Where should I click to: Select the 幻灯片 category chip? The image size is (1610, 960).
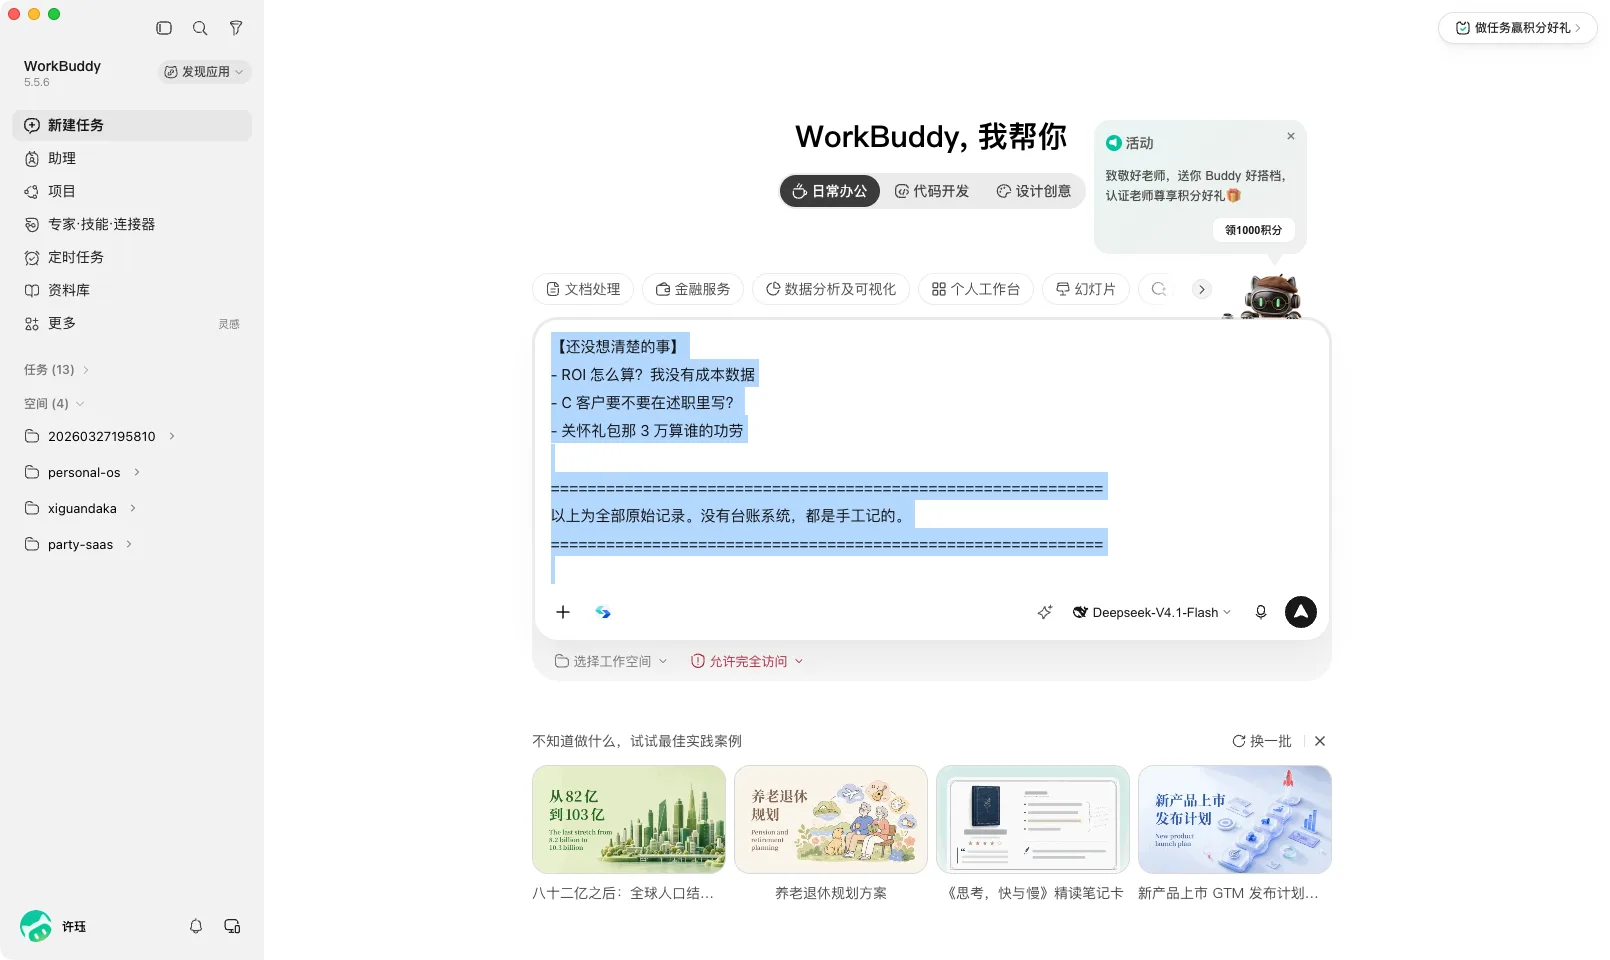pos(1086,289)
